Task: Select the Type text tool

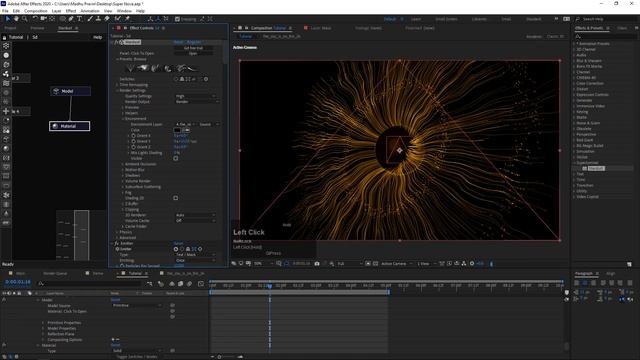Action: coord(79,19)
